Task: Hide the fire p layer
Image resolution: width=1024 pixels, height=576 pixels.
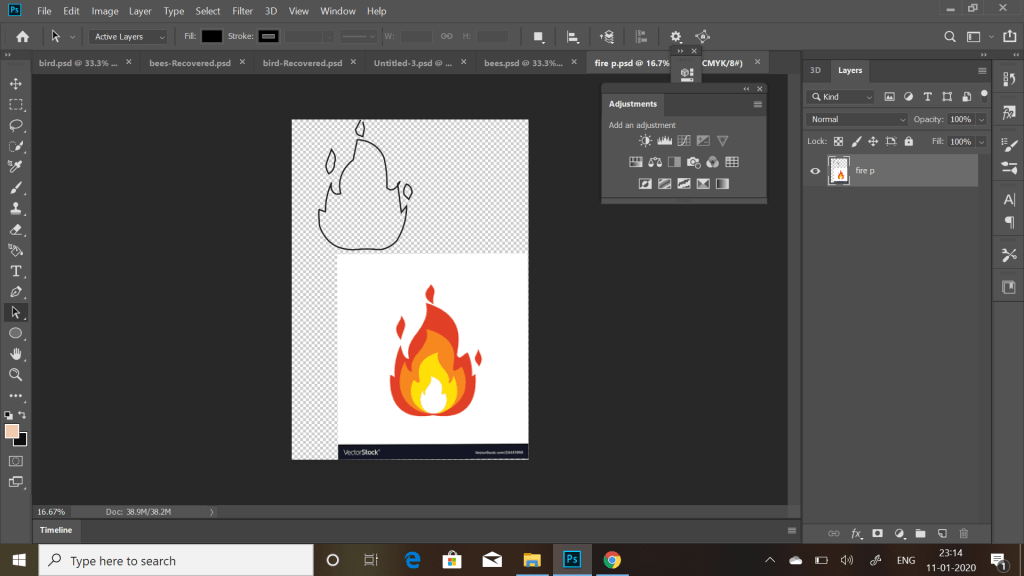Action: pyautogui.click(x=815, y=171)
